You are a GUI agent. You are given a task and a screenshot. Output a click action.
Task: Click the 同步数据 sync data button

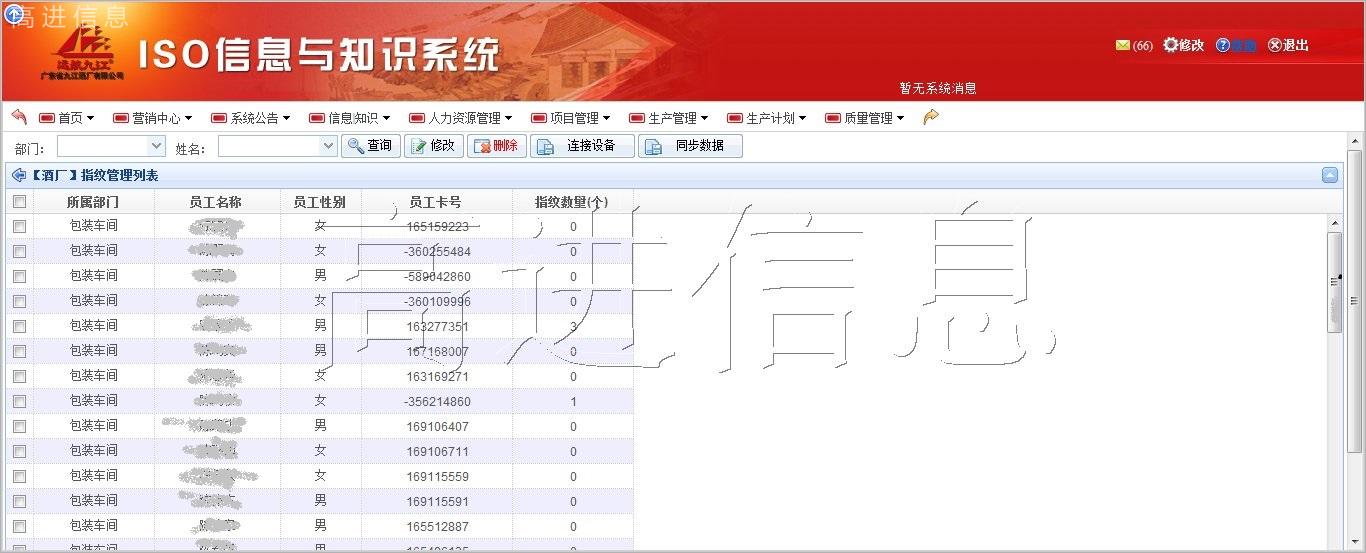tap(690, 146)
